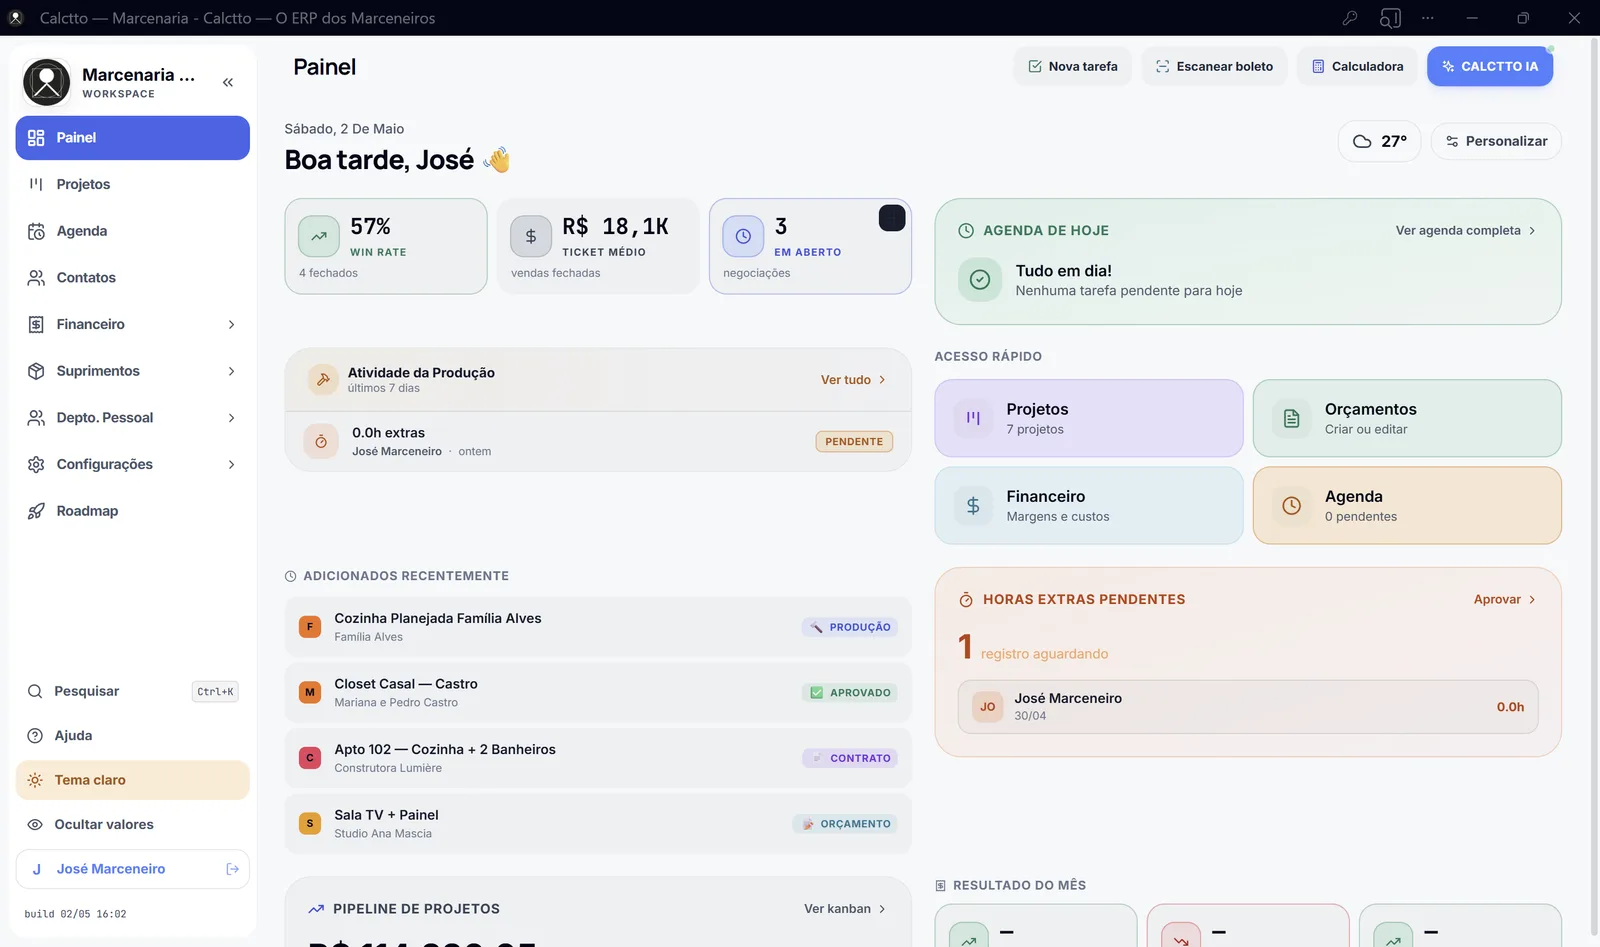Click the timer icon beside 0.0h extras
1600x947 pixels.
click(x=321, y=441)
